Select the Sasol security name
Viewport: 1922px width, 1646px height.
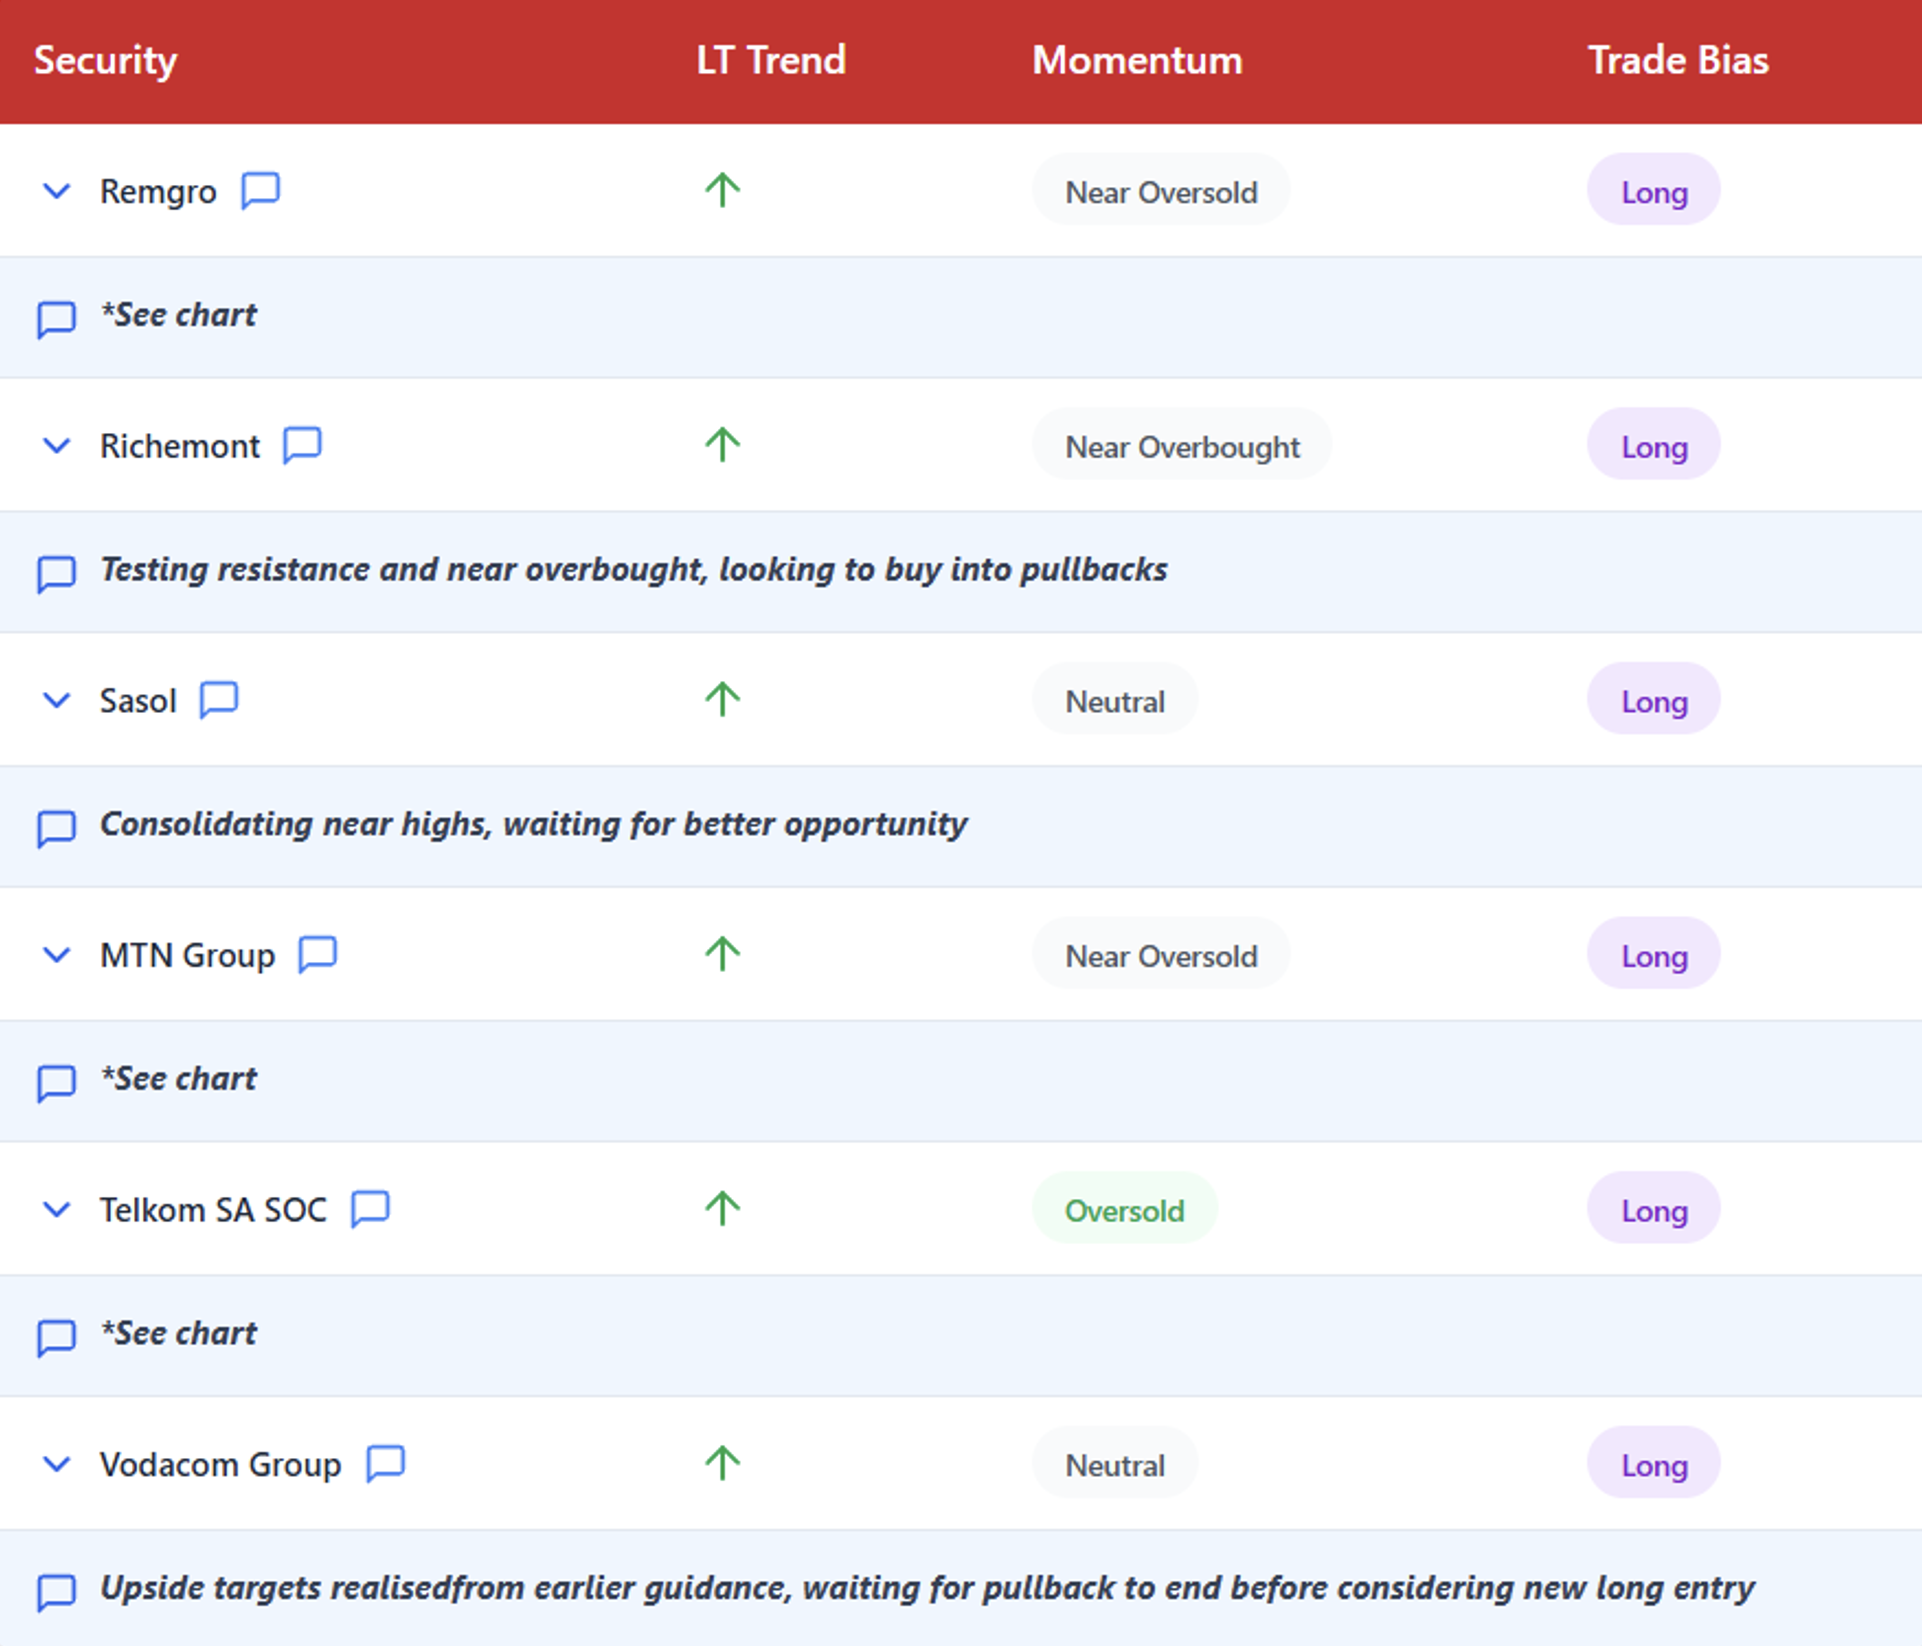click(138, 701)
